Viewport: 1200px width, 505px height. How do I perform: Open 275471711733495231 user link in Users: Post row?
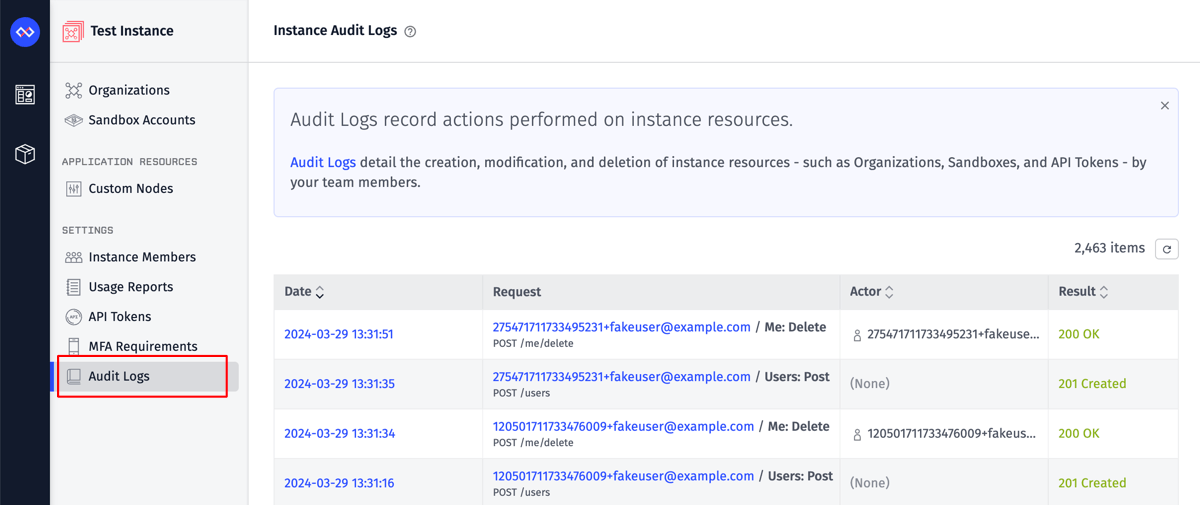point(622,377)
